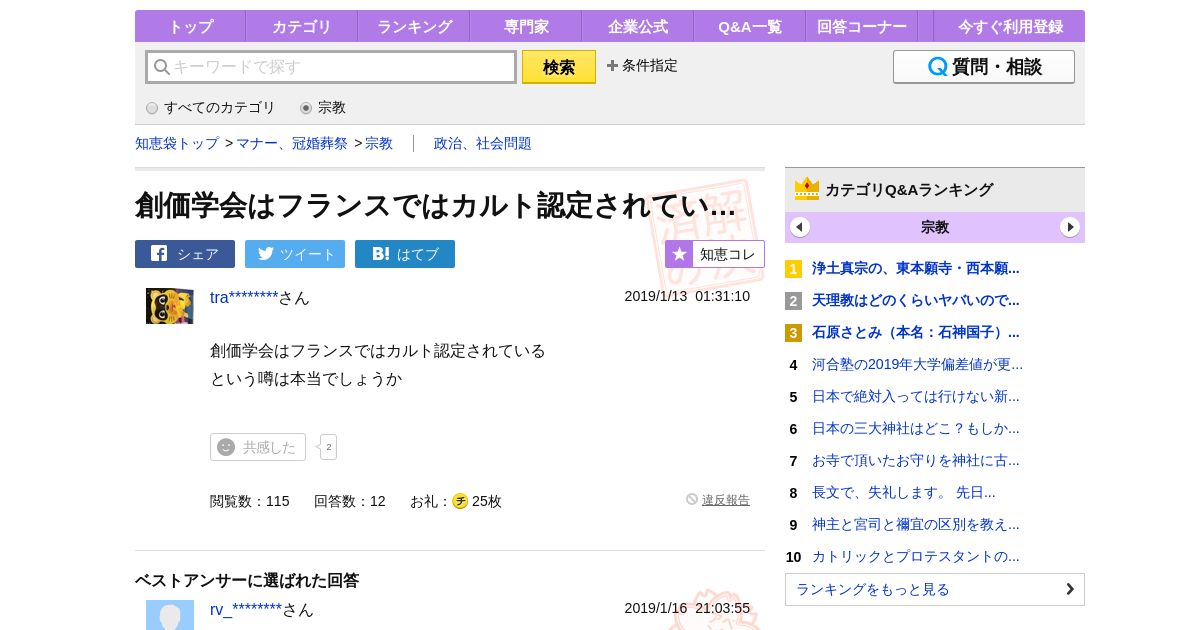Open the 回答コーナー tab
This screenshot has width=1200, height=630.
click(x=861, y=26)
